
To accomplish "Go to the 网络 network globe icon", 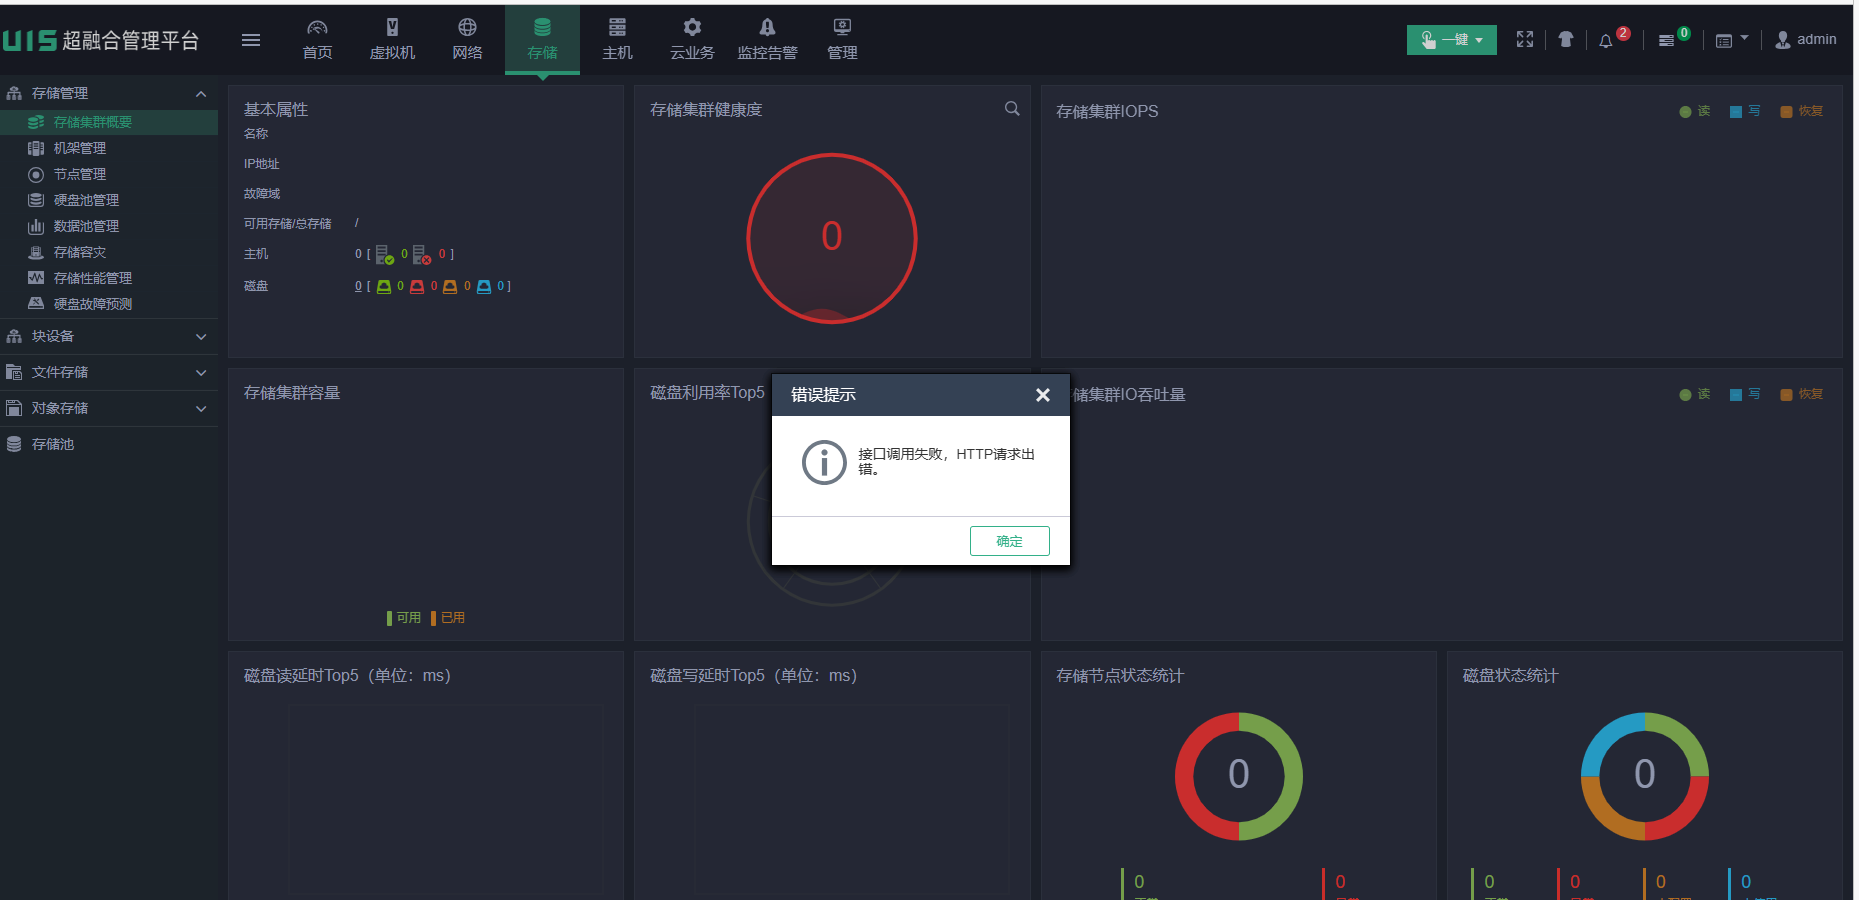I will 467,40.
